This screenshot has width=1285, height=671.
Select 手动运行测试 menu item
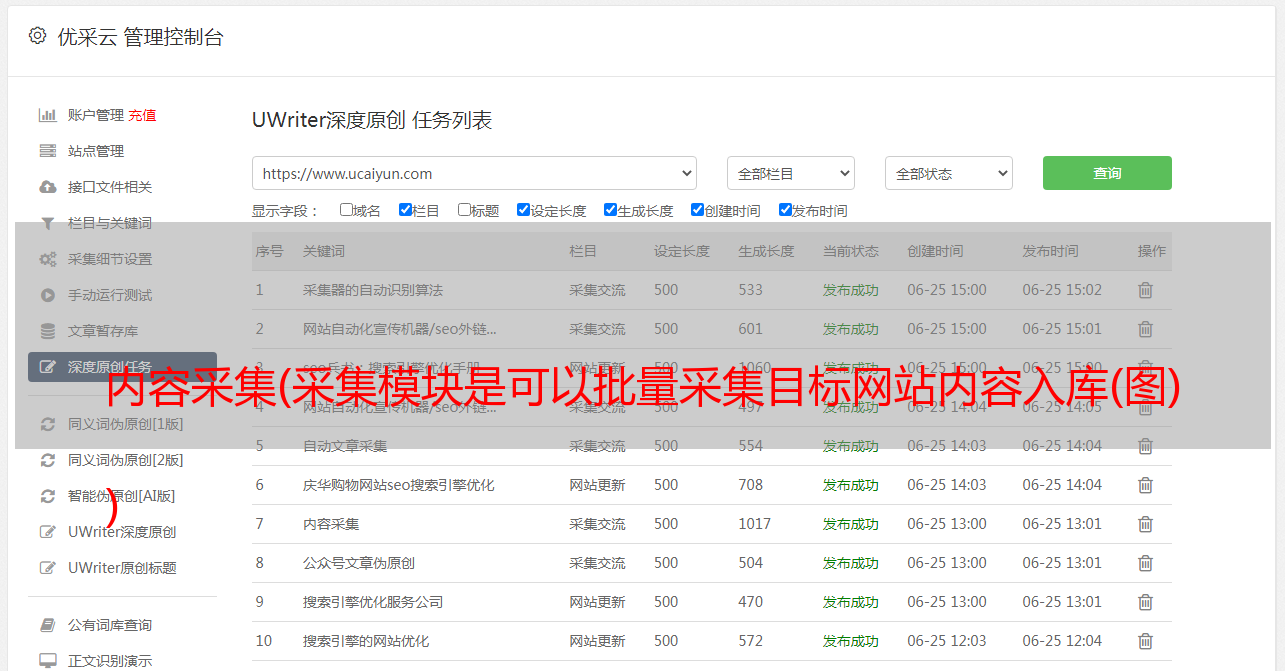110,295
